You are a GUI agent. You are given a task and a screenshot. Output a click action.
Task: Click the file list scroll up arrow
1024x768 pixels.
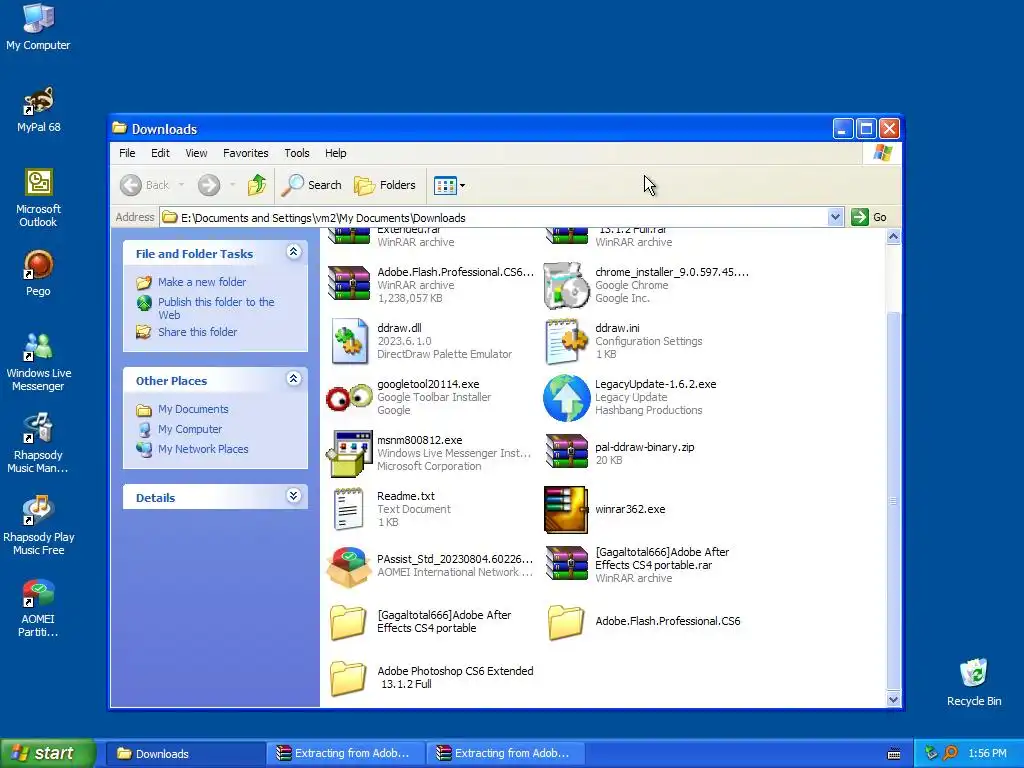893,236
